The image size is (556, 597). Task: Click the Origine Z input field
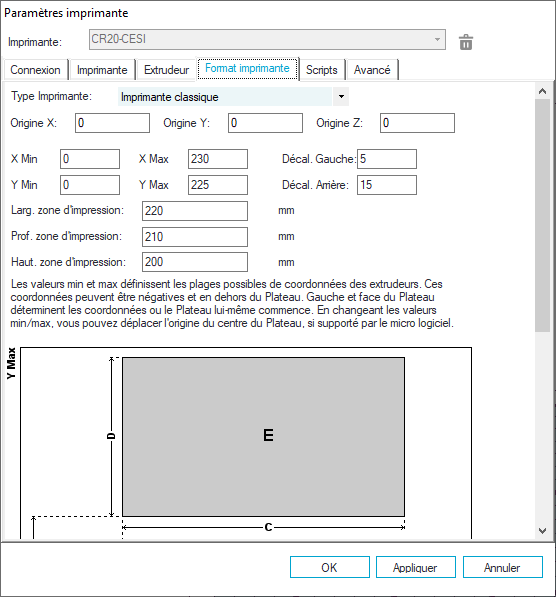tap(417, 123)
